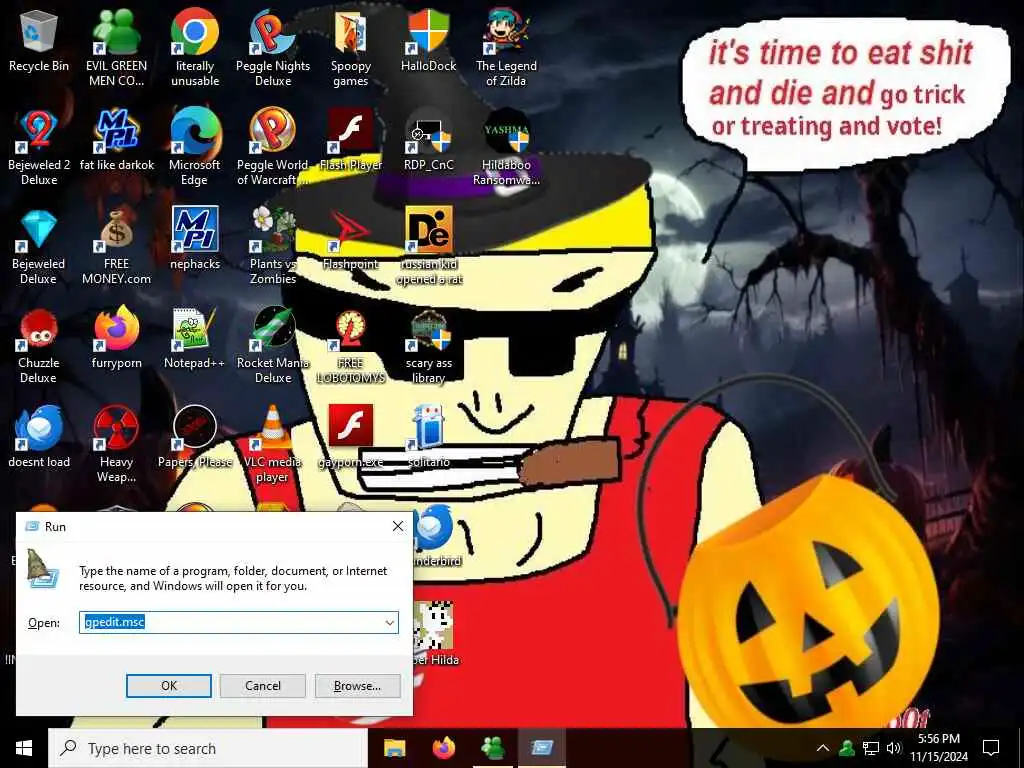Open the Hilda pixel-art desktop icon
The width and height of the screenshot is (1024, 768).
(436, 633)
